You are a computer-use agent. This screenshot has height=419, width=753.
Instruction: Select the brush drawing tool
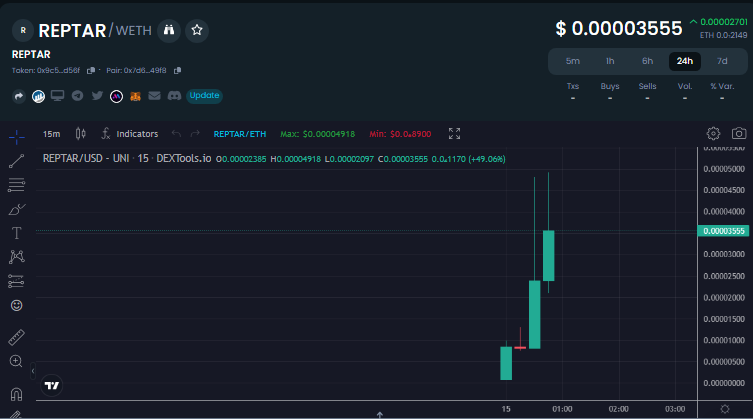[16, 210]
